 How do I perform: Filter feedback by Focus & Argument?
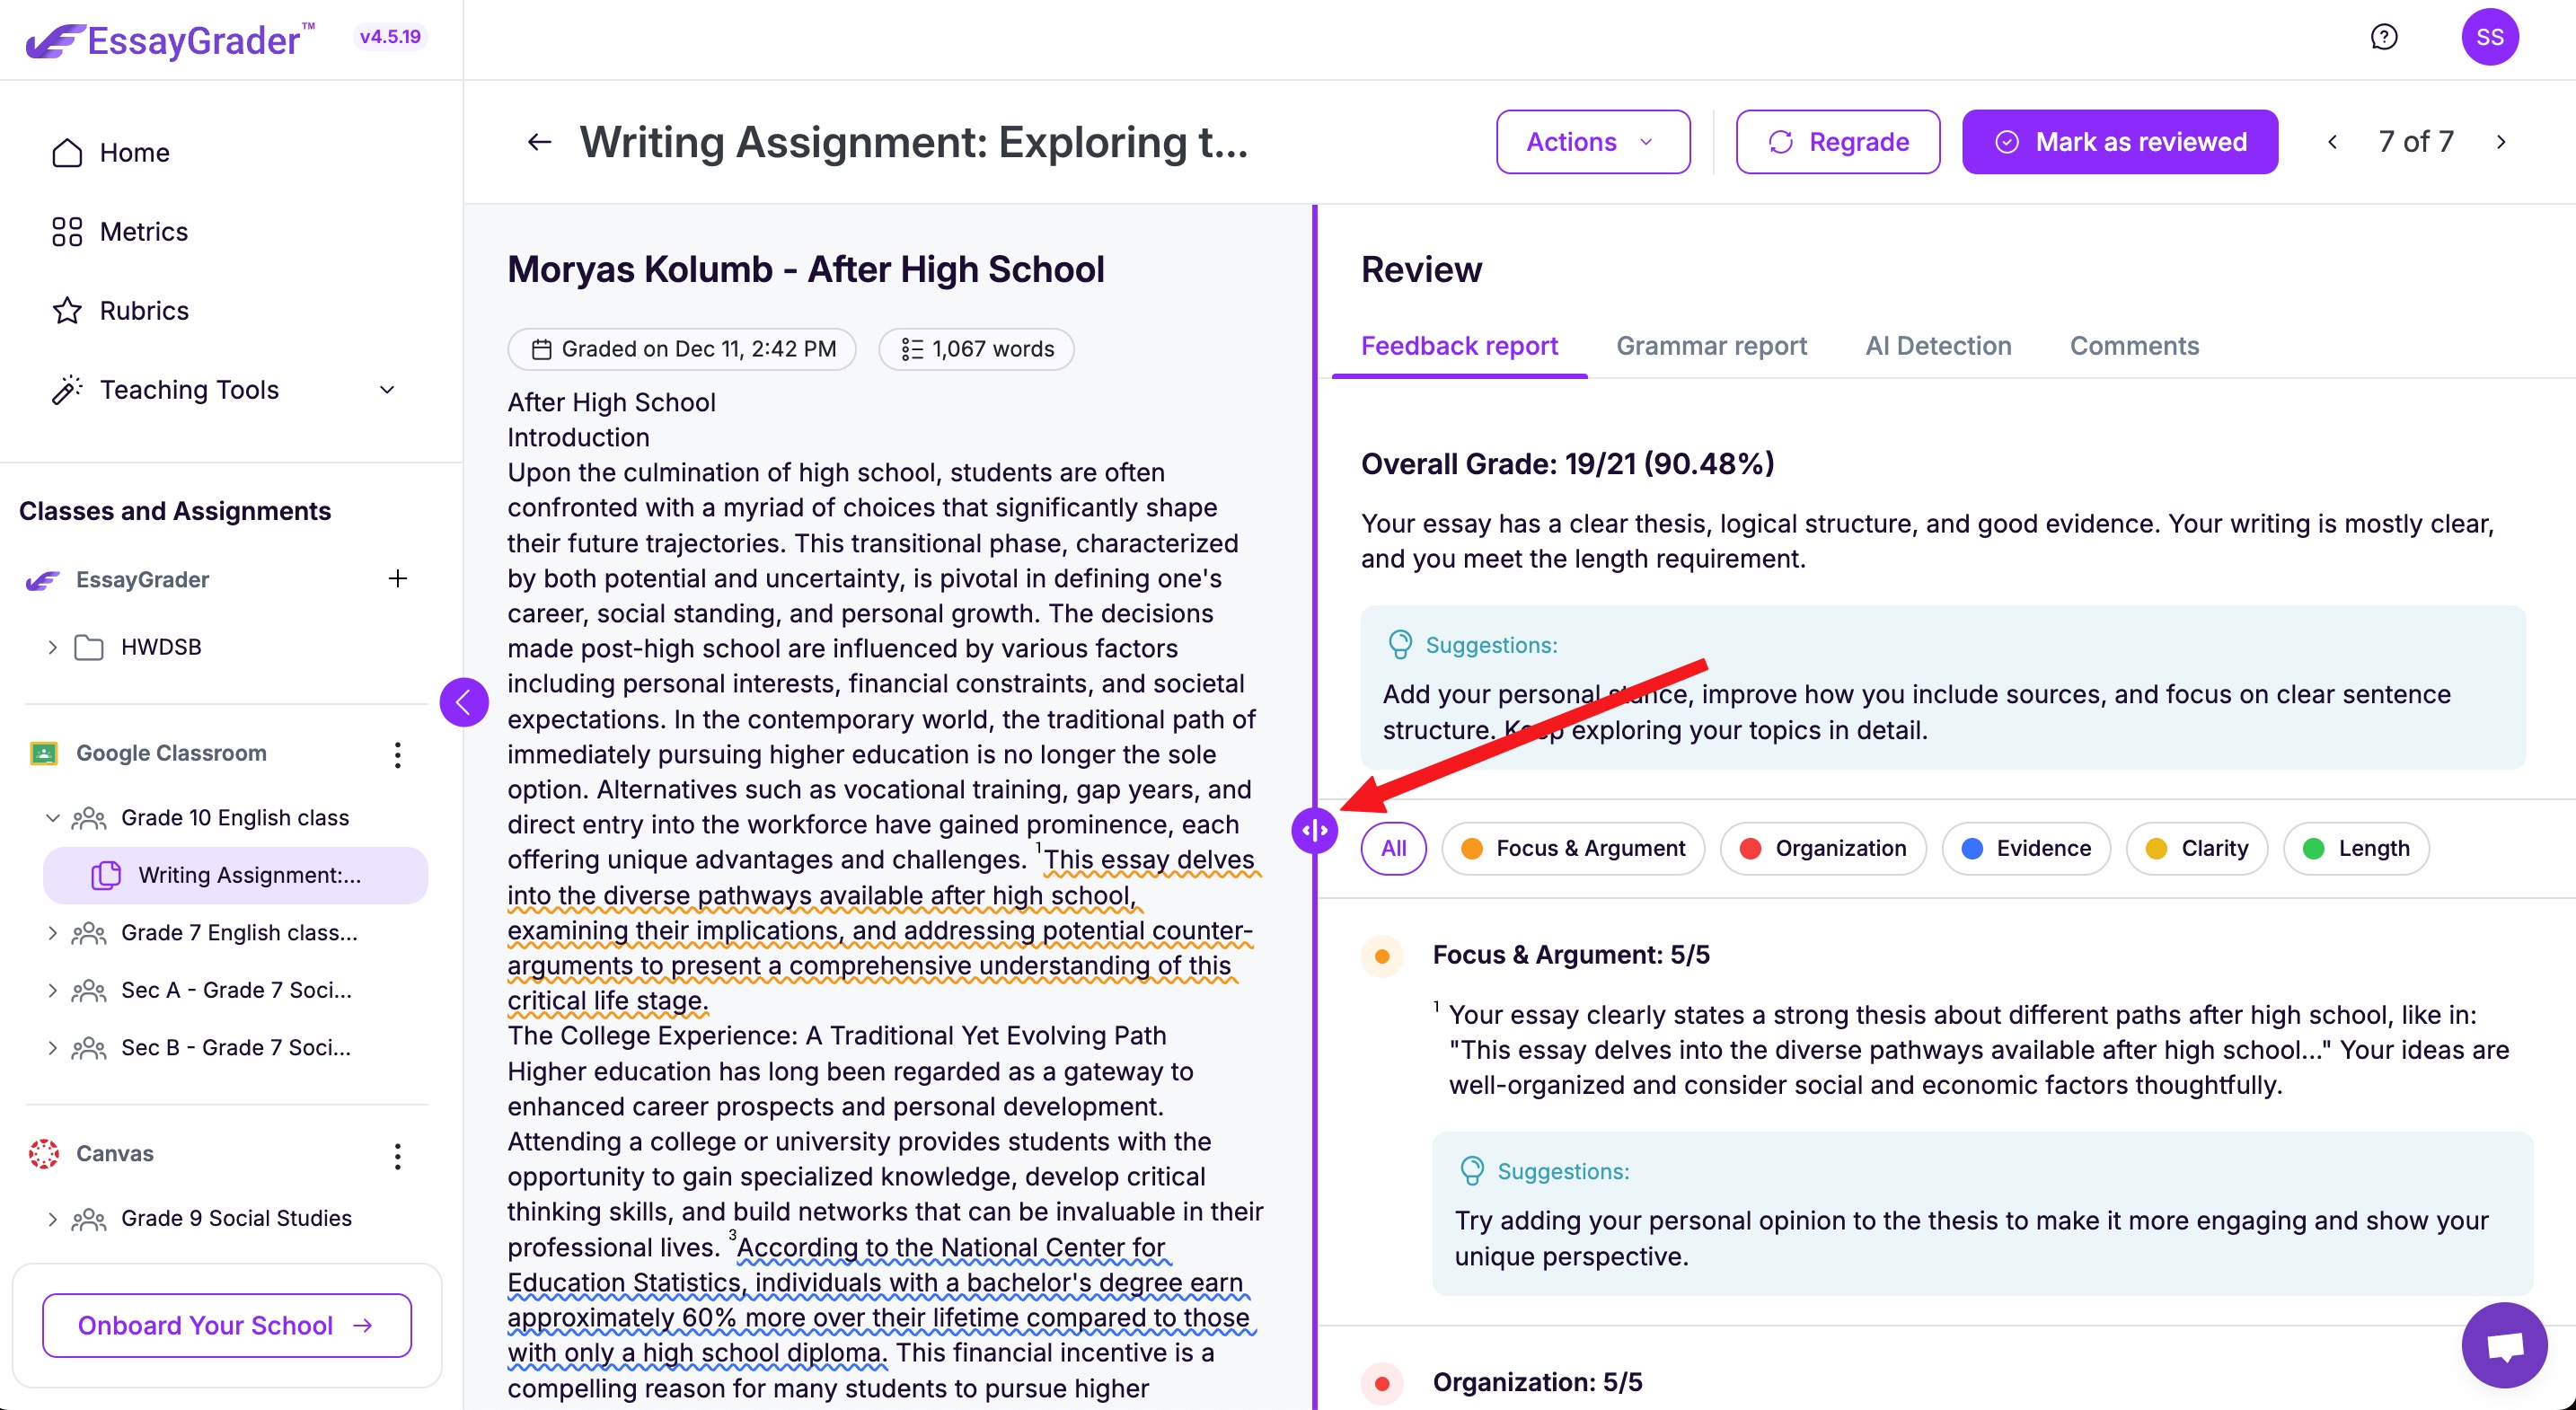[1573, 848]
